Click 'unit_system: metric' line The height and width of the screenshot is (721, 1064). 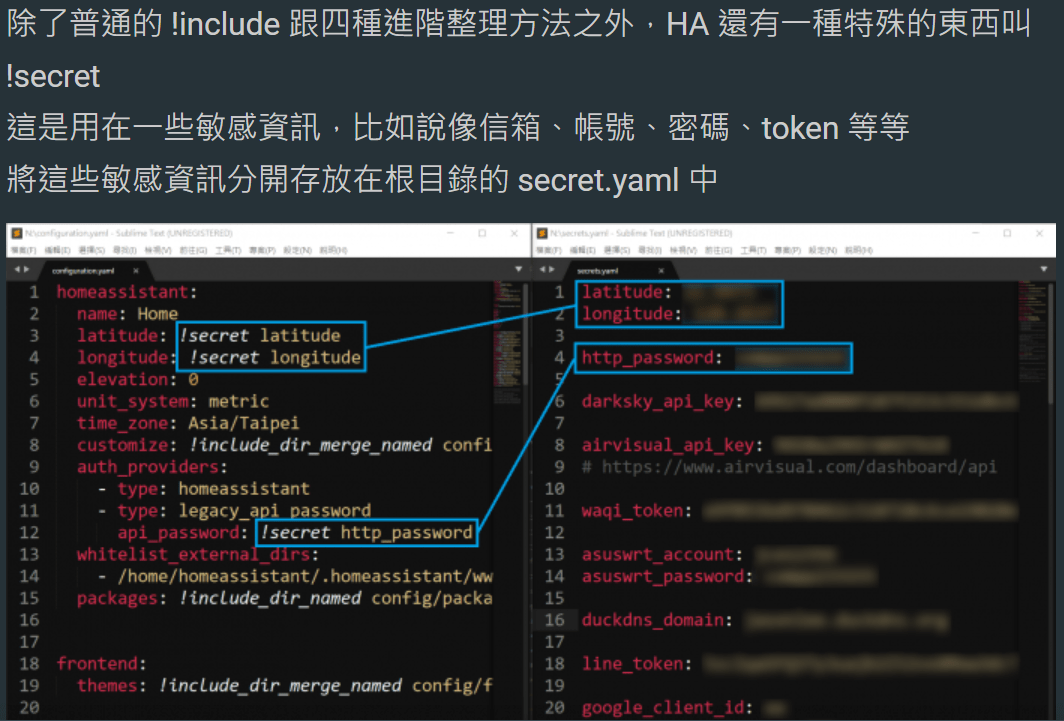click(173, 402)
